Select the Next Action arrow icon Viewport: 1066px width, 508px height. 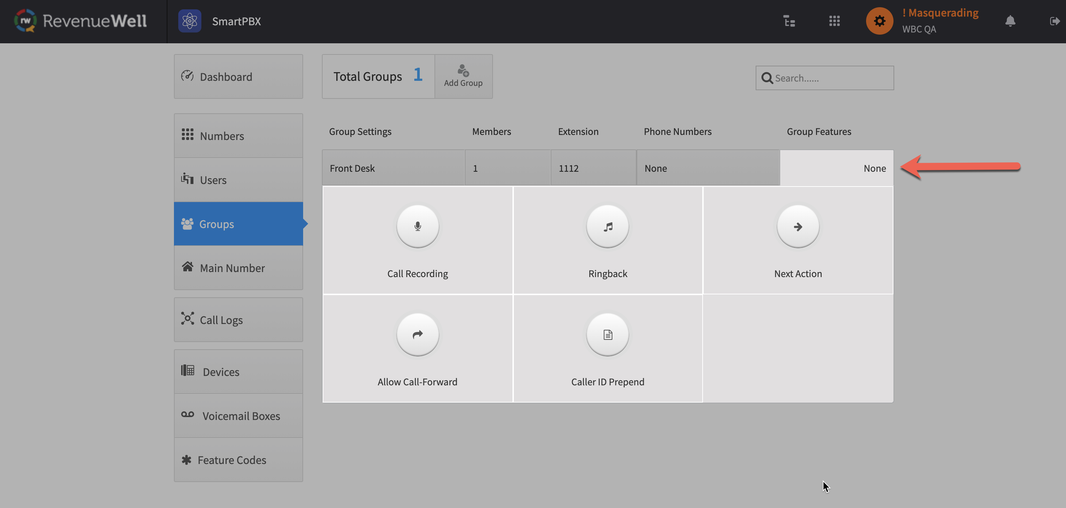pos(798,227)
